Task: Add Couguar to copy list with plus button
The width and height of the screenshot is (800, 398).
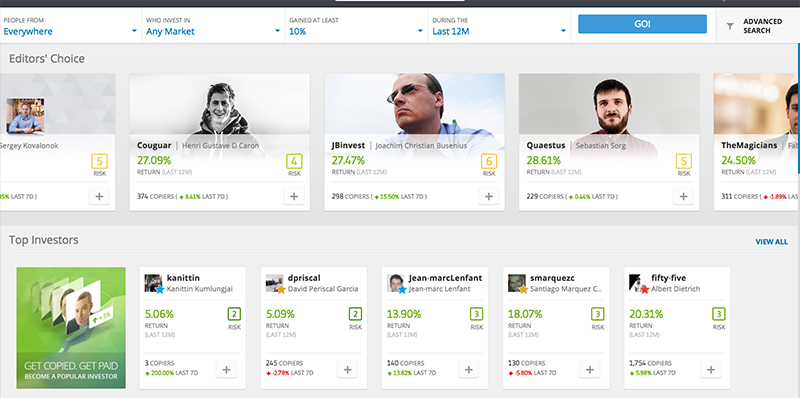Action: click(x=294, y=196)
